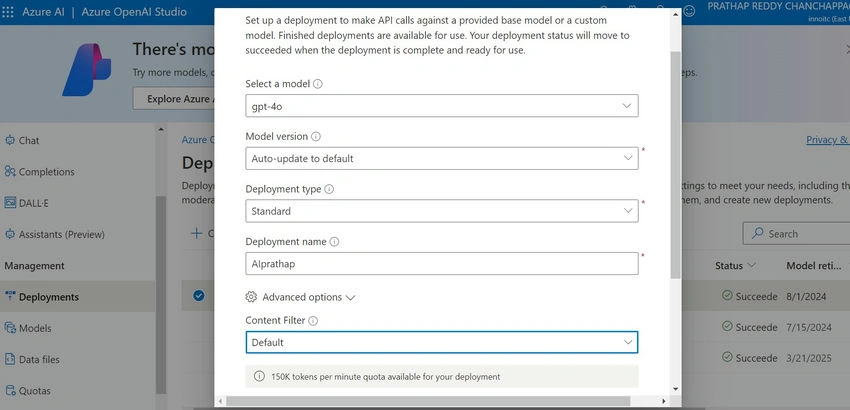This screenshot has height=410, width=850.
Task: Click the search magnifier icon
Action: pyautogui.click(x=757, y=233)
